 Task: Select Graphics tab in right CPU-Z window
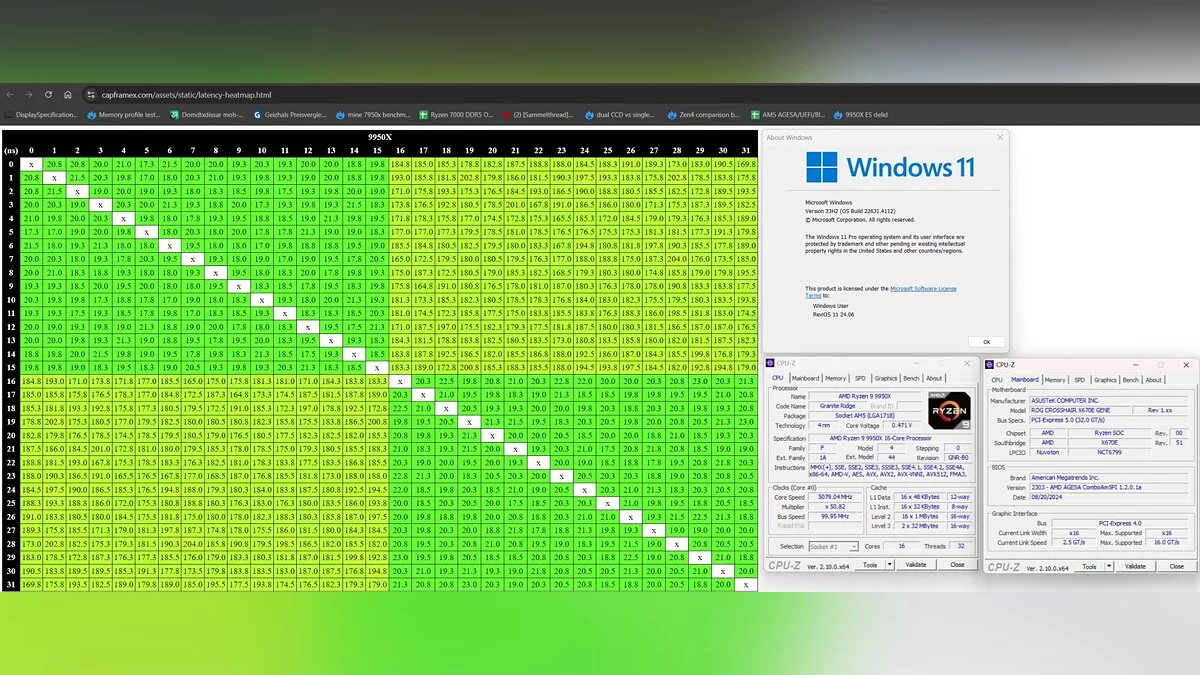point(1105,380)
